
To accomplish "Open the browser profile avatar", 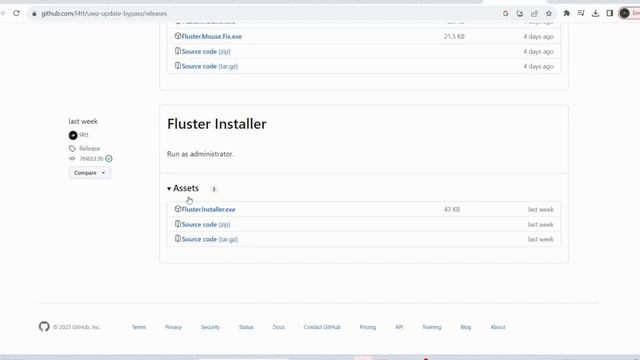I will click(x=624, y=13).
